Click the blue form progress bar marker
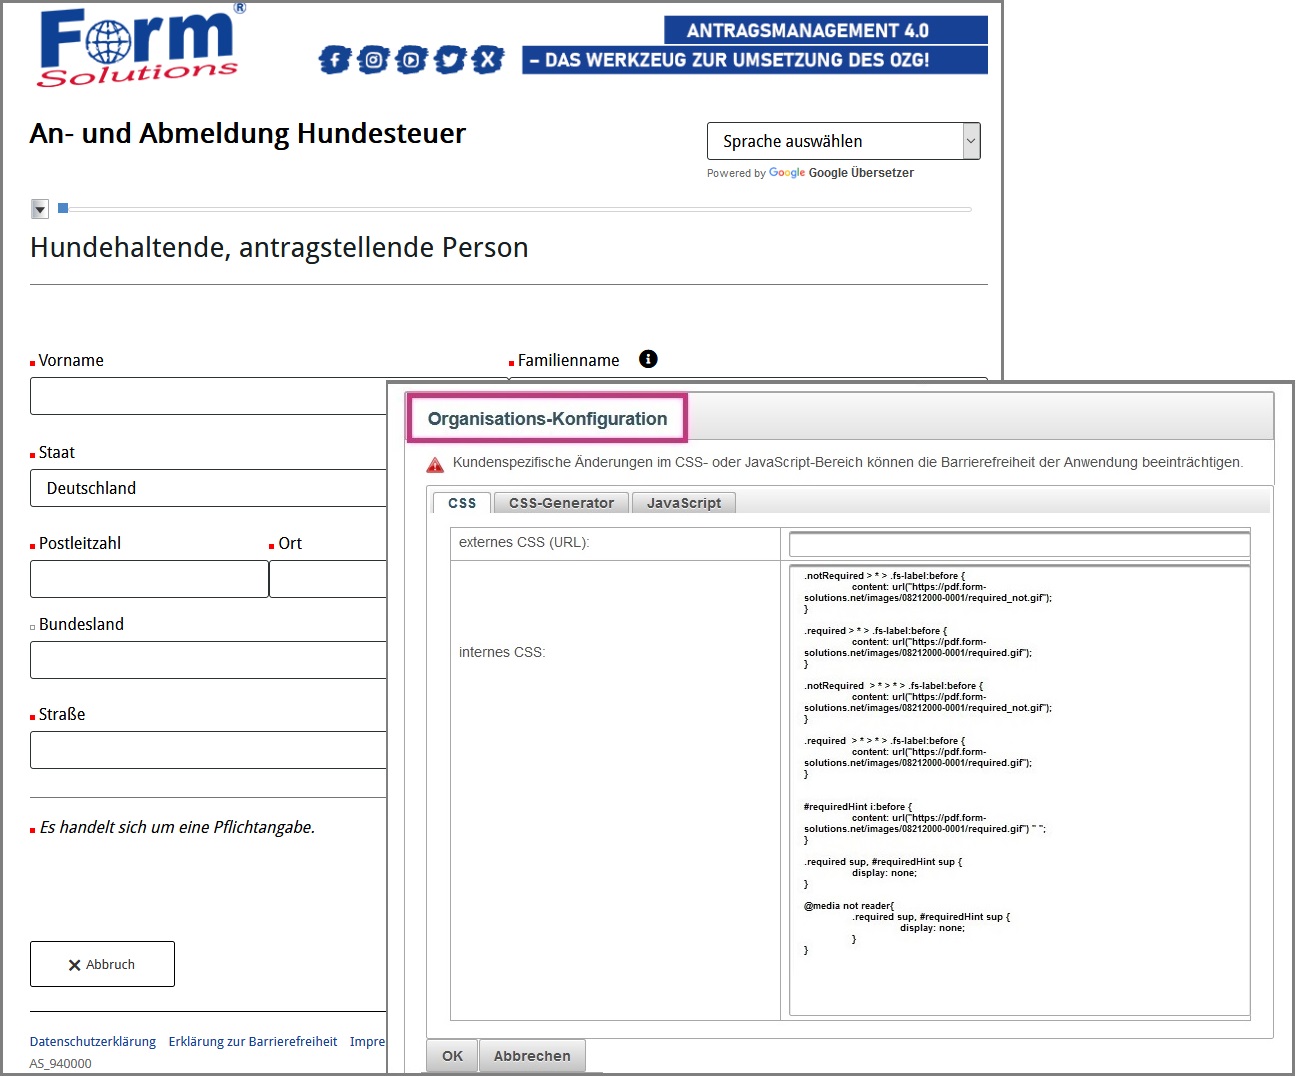 click(x=63, y=208)
